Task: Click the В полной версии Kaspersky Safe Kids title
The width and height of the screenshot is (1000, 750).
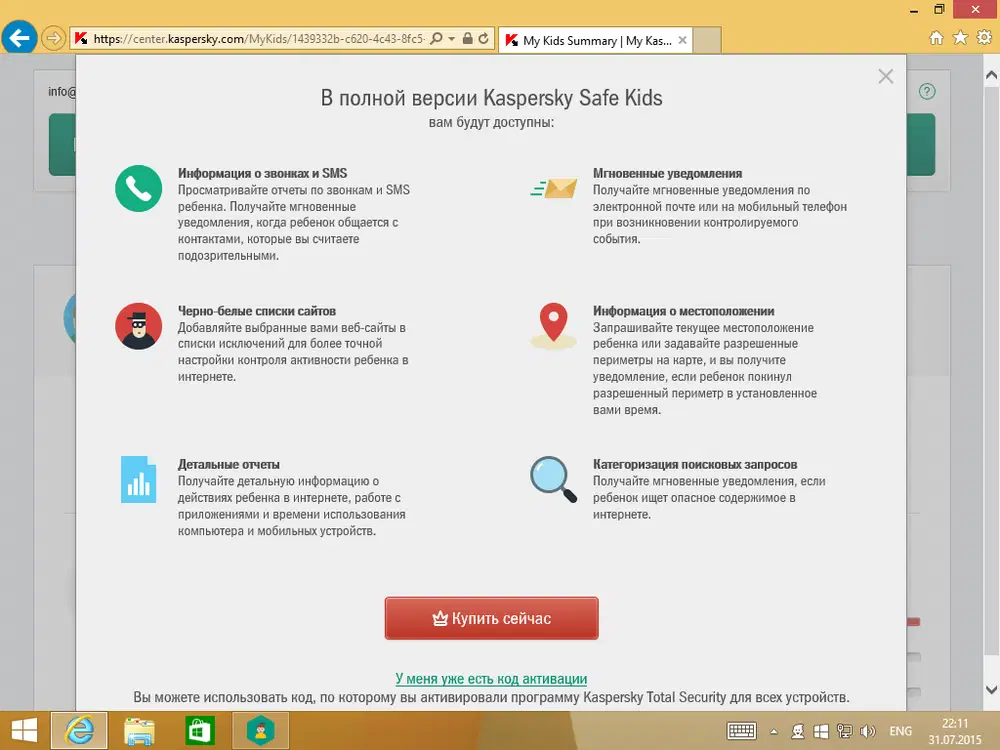Action: click(491, 98)
